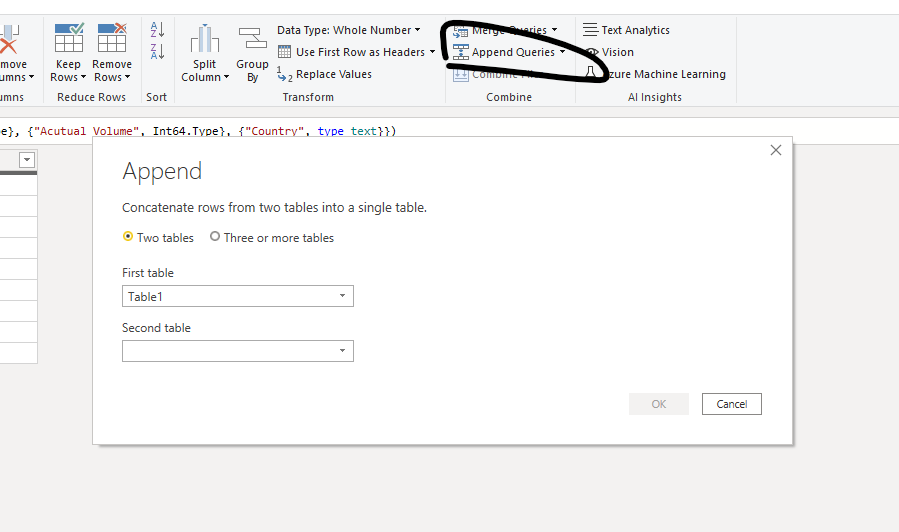
Task: Expand the Merge Queries dropdown arrow
Action: [554, 29]
